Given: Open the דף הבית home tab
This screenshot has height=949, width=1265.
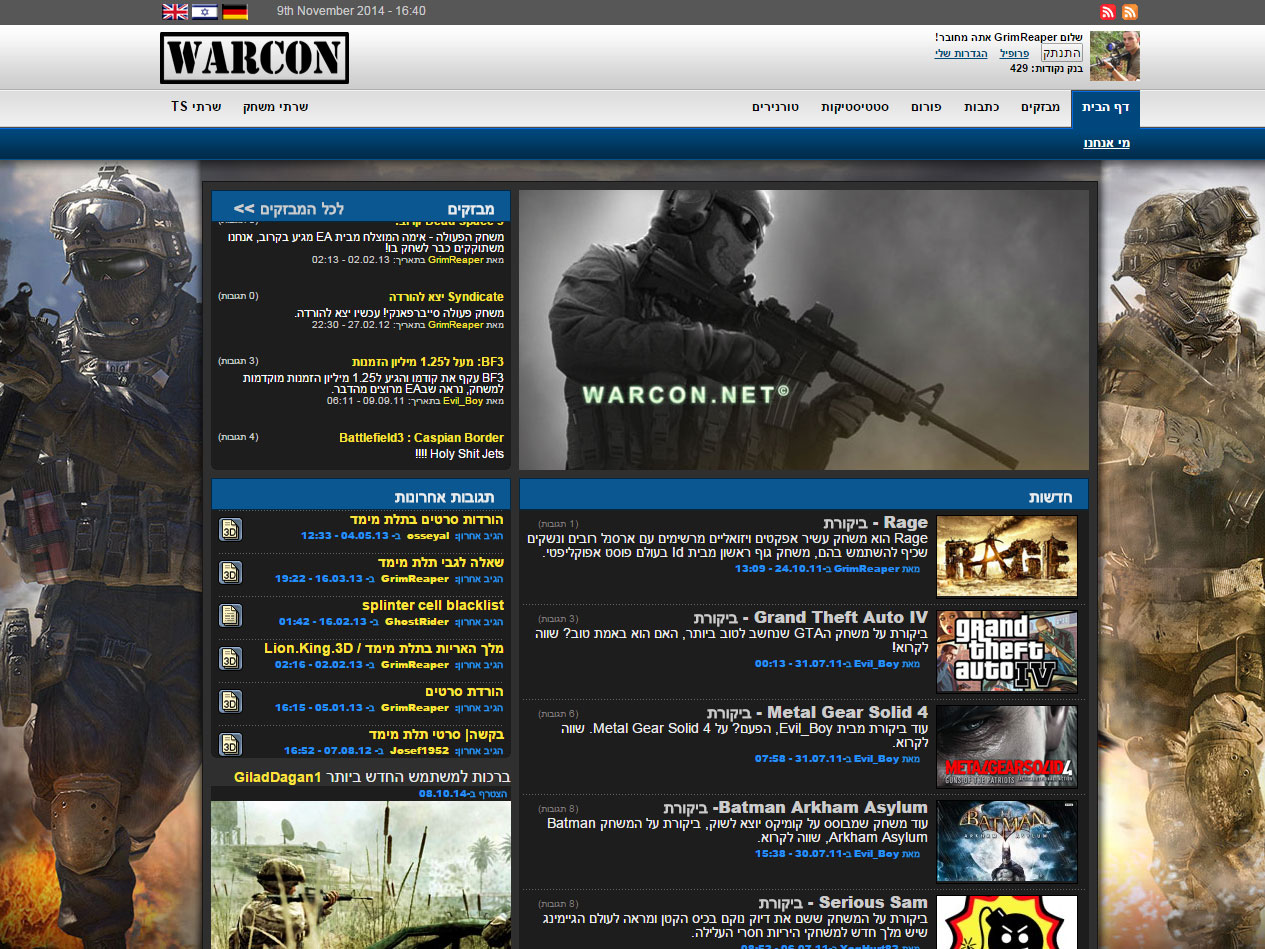Looking at the screenshot, I should 1105,107.
